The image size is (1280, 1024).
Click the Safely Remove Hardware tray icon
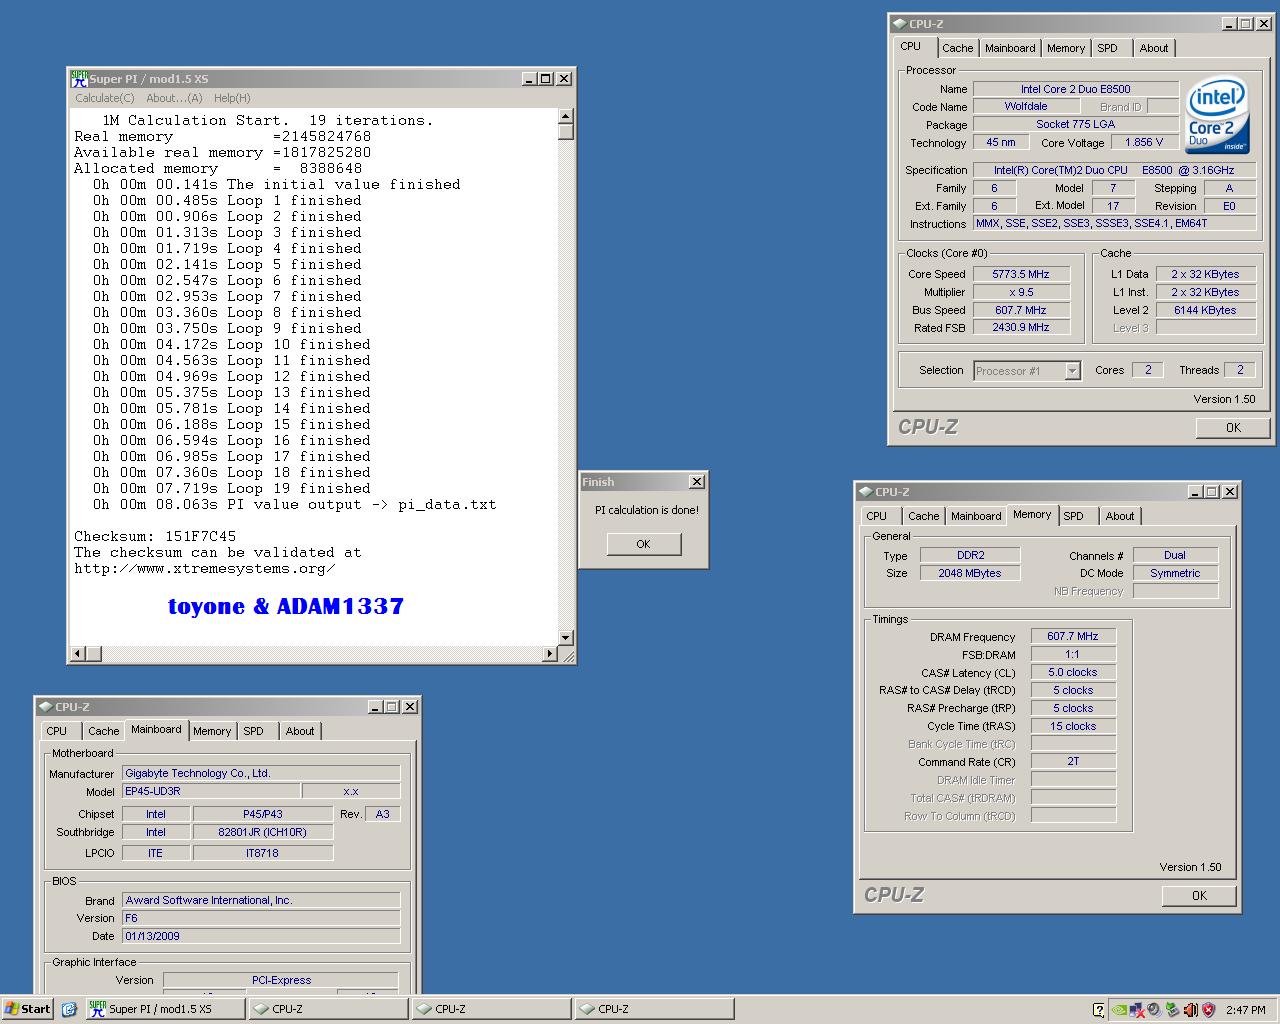pos(1172,1010)
